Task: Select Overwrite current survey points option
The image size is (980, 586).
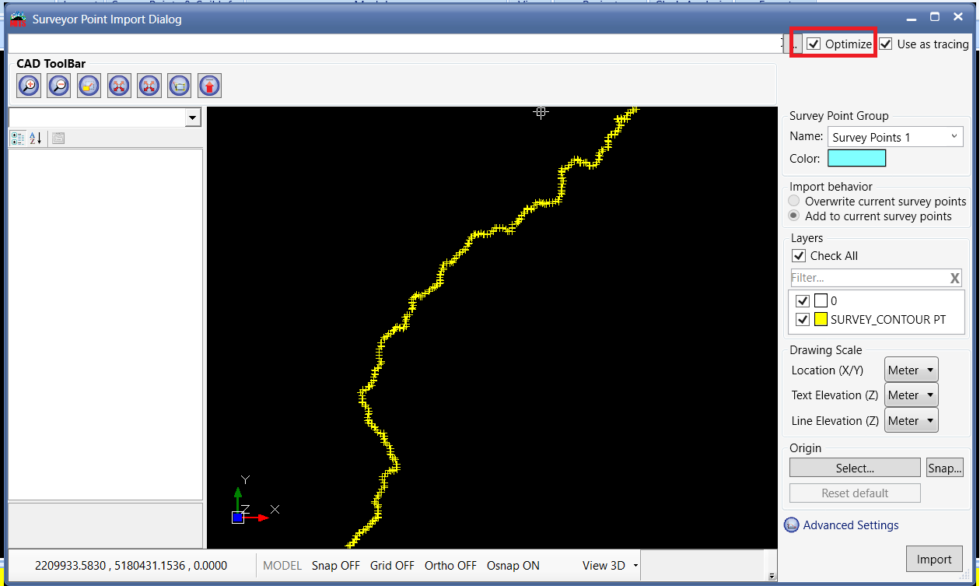Action: (793, 200)
